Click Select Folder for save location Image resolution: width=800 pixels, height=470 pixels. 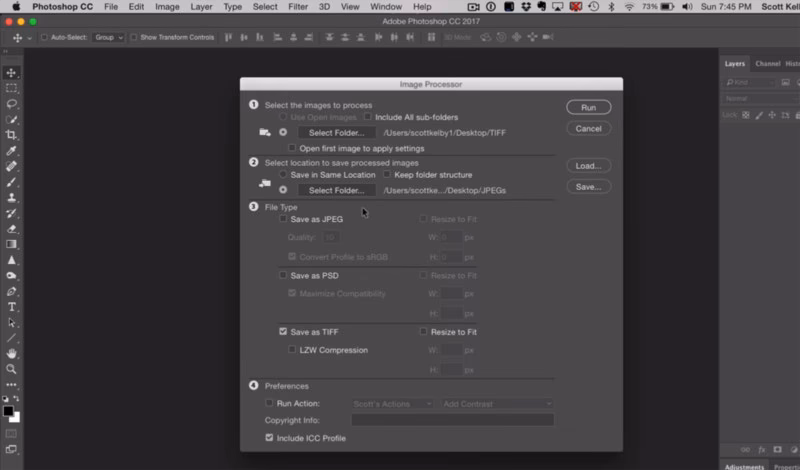pyautogui.click(x=337, y=190)
